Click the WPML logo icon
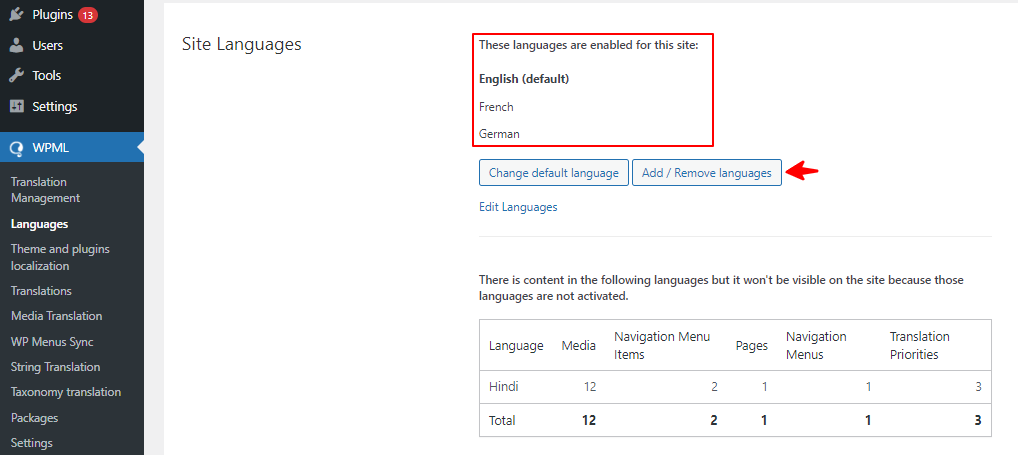The height and width of the screenshot is (455, 1018). (x=17, y=148)
